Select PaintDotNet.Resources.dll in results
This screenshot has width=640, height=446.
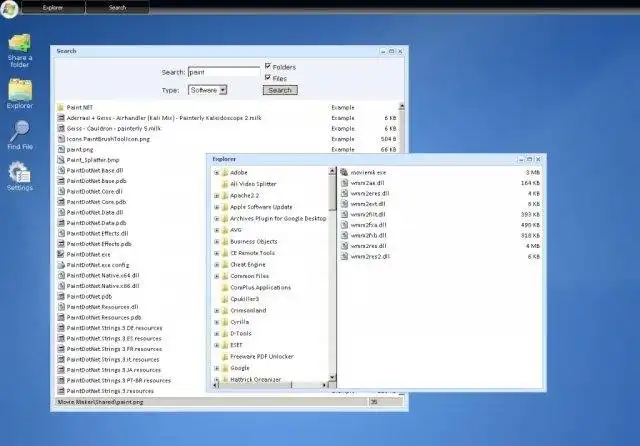pos(102,307)
